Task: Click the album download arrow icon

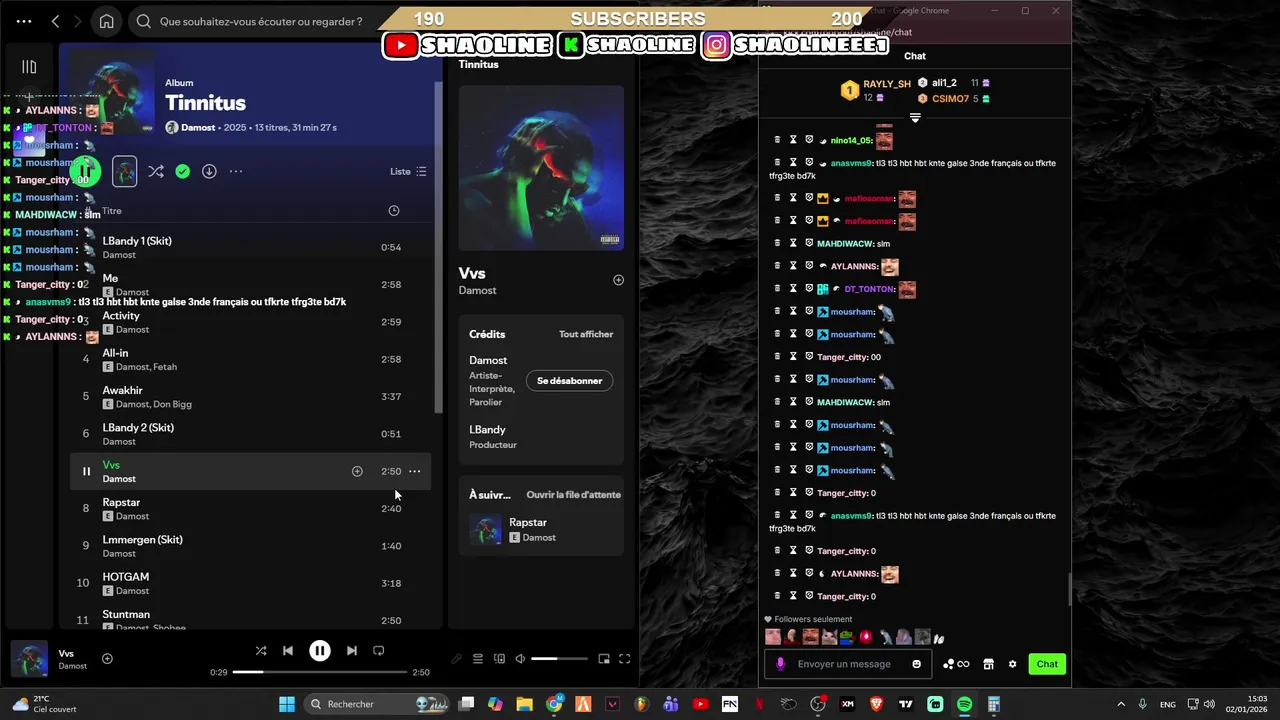Action: pos(209,171)
